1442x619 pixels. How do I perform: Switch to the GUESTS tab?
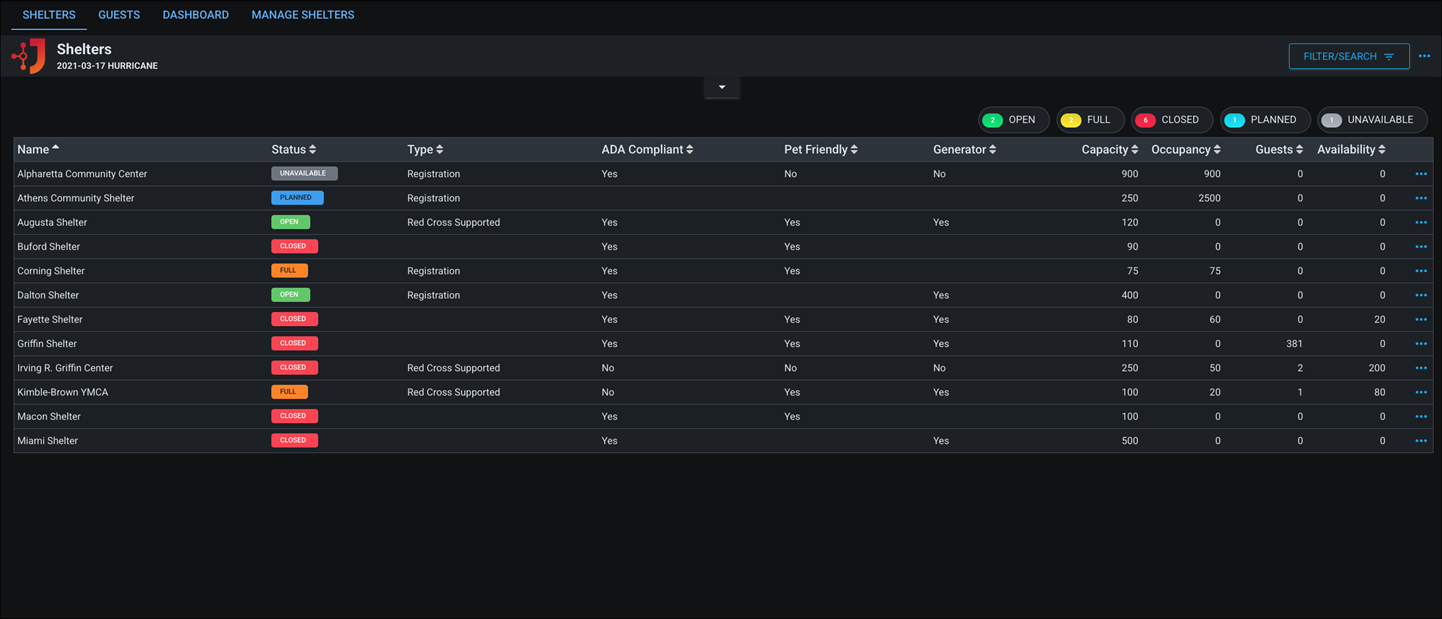click(119, 14)
